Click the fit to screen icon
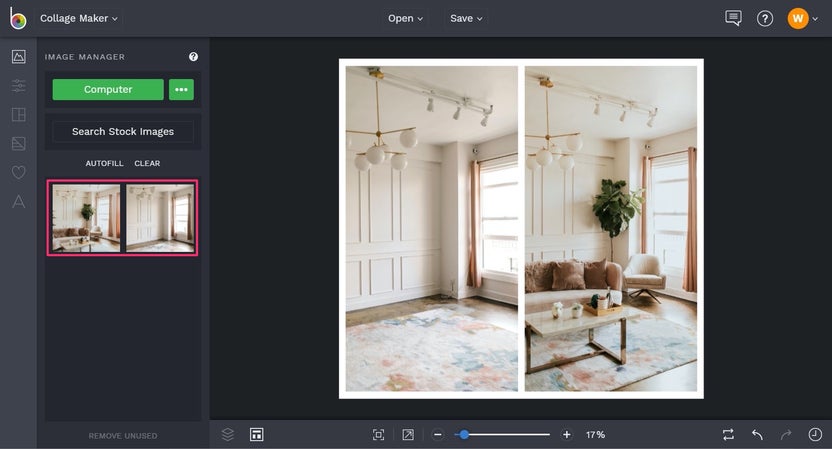 [x=378, y=434]
